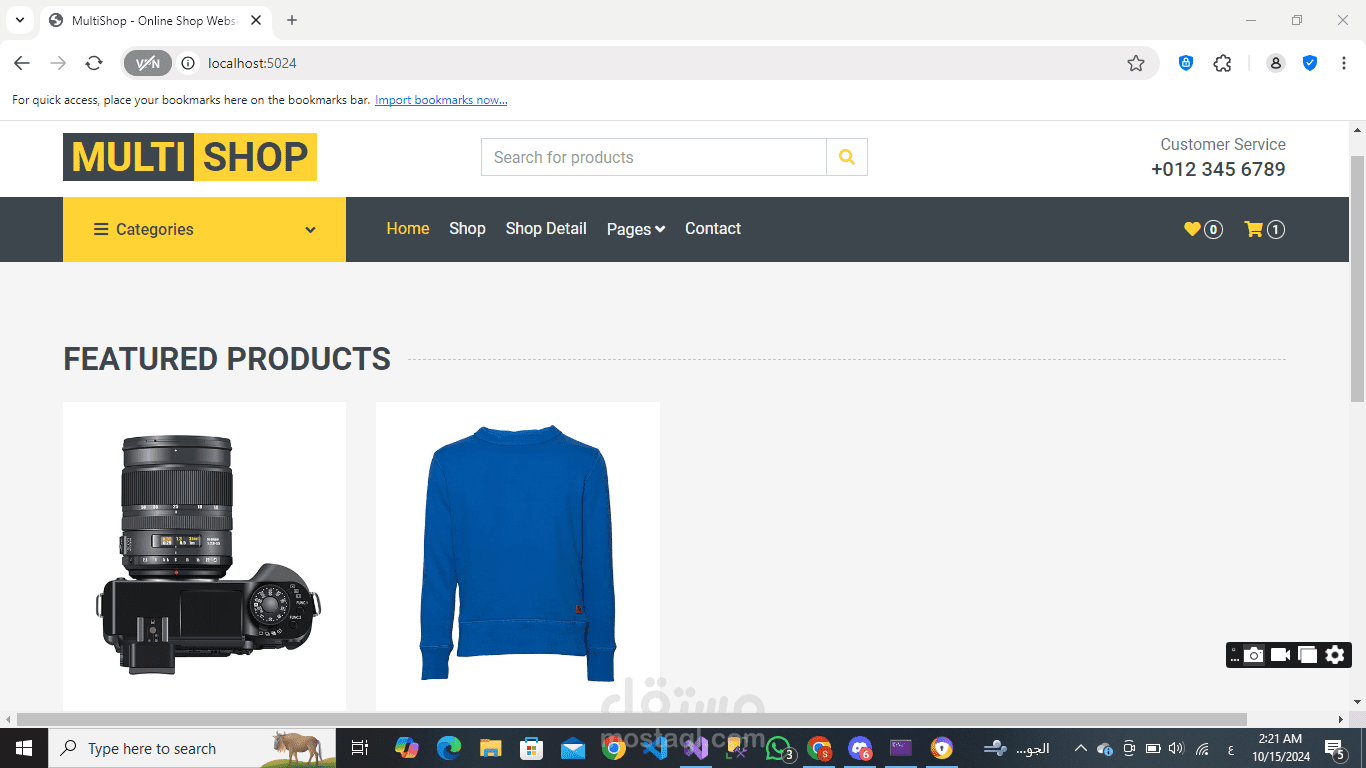The height and width of the screenshot is (768, 1366).
Task: Open the wishlist heart icon
Action: click(1192, 229)
